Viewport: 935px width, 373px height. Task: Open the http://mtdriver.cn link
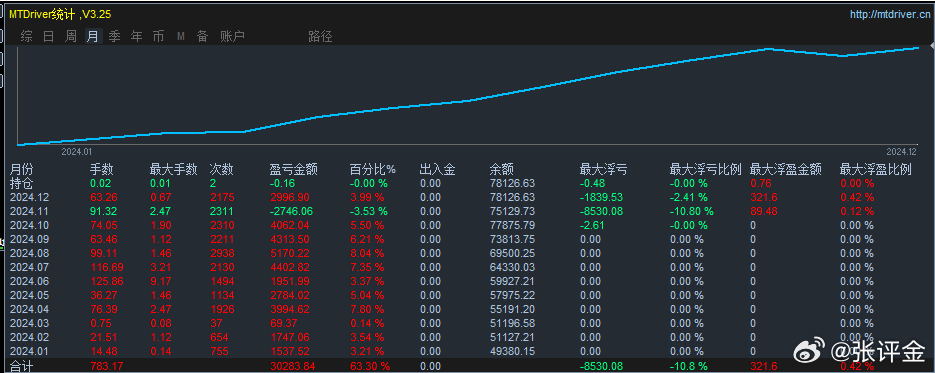coord(890,14)
